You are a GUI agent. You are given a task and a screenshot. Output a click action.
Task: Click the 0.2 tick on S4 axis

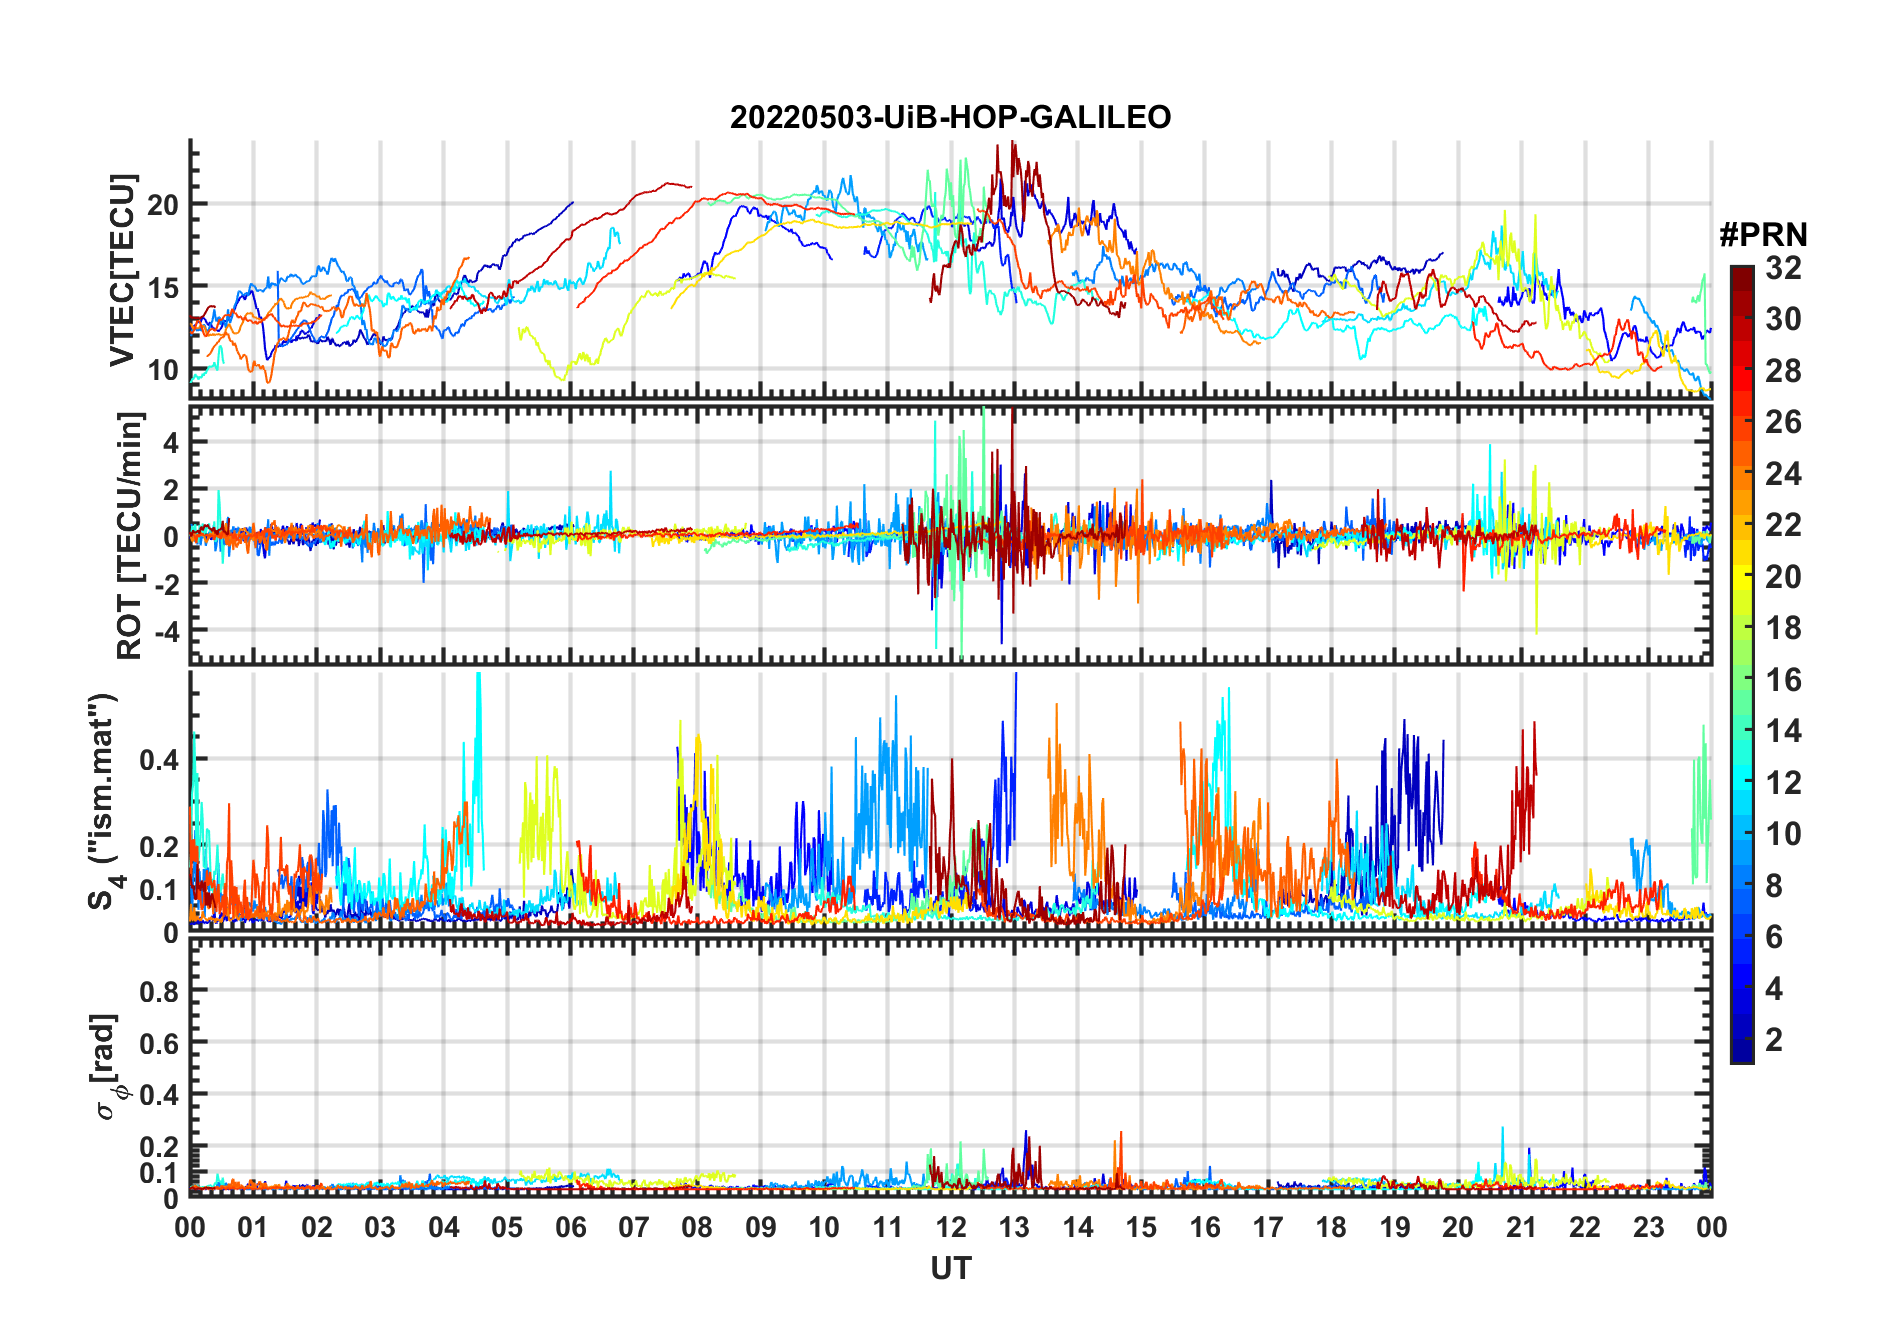coord(160,847)
